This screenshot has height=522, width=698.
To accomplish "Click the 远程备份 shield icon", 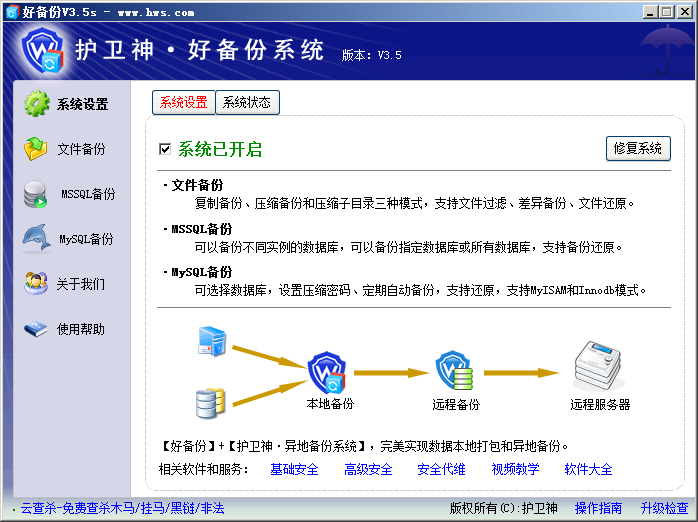I will [454, 370].
